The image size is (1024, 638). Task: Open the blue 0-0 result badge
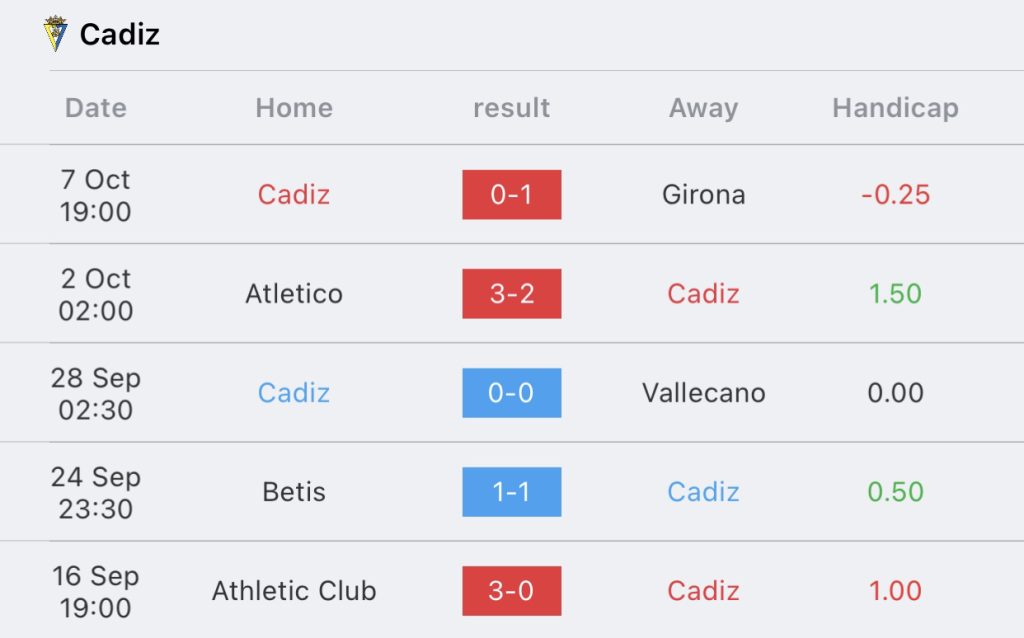511,393
